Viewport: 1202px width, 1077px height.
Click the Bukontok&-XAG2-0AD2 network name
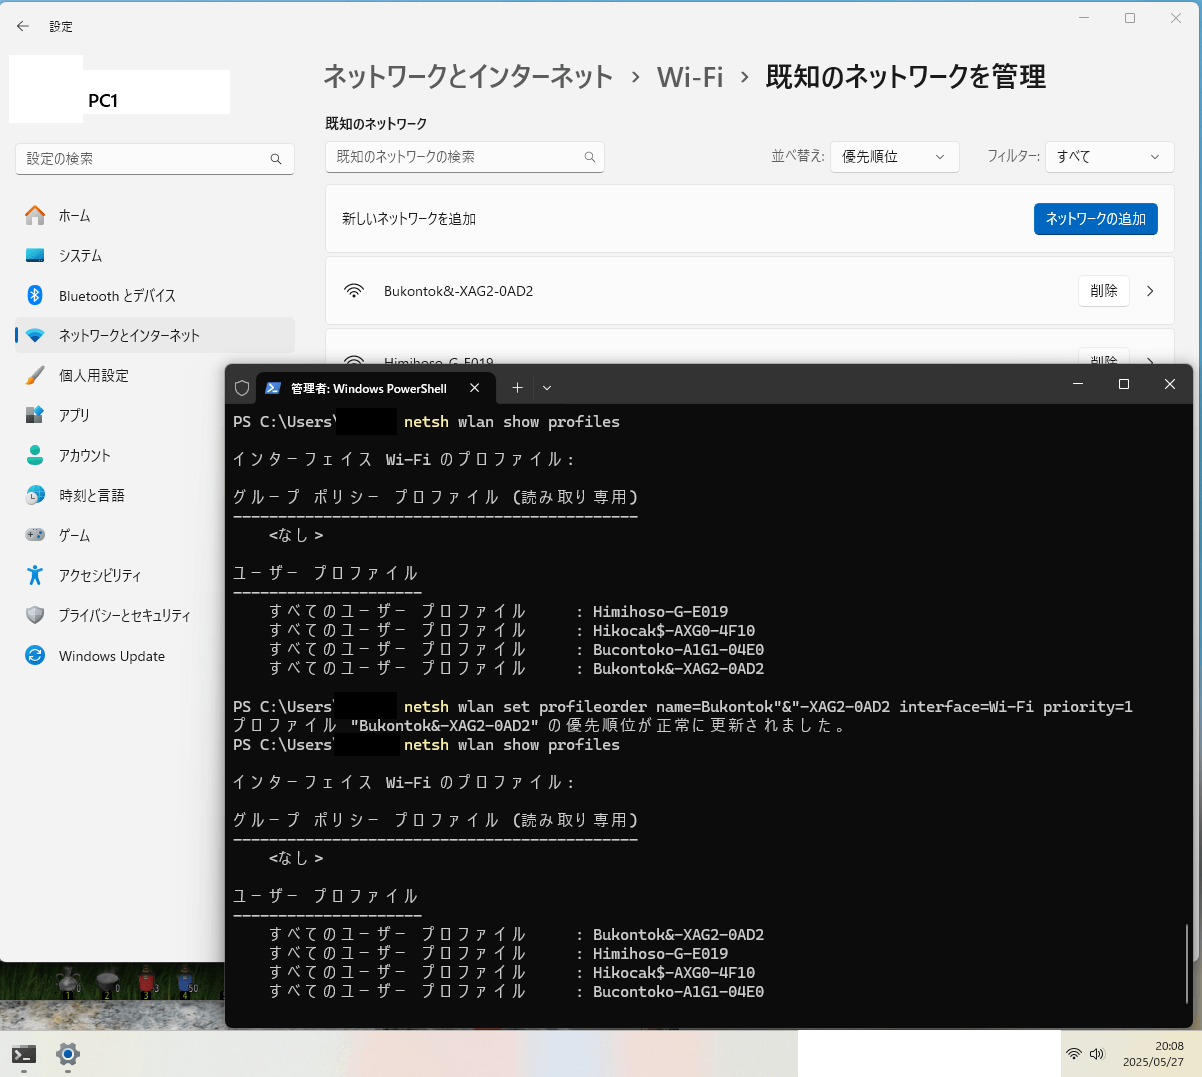[458, 291]
